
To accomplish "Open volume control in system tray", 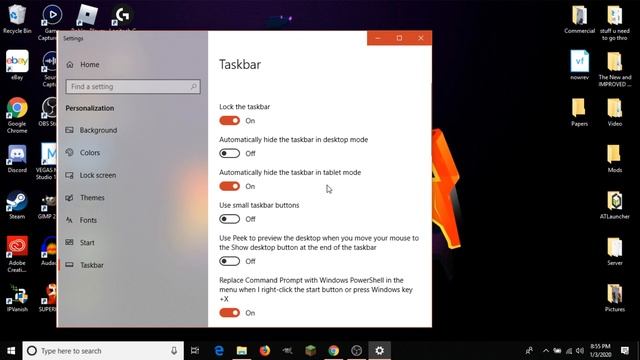I will 580,351.
